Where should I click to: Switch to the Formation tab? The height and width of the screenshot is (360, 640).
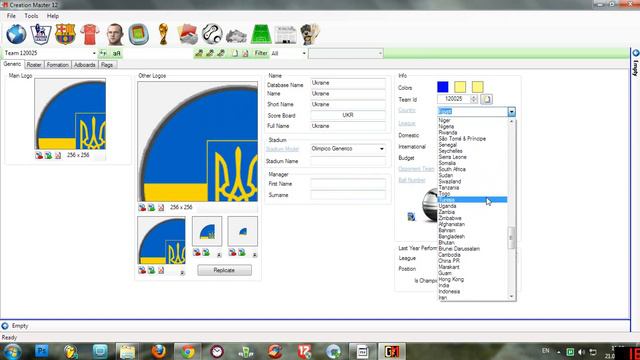(x=57, y=65)
